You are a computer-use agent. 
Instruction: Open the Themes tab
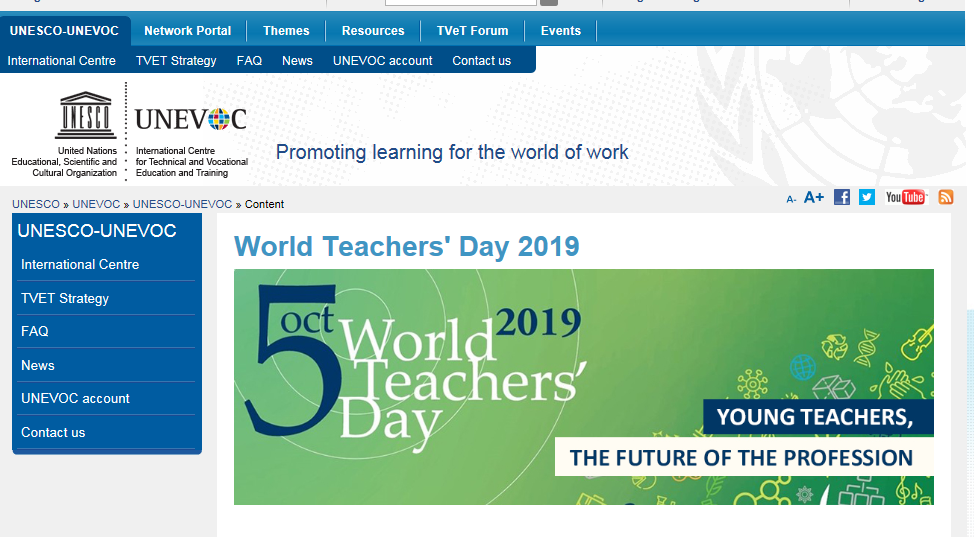point(286,31)
